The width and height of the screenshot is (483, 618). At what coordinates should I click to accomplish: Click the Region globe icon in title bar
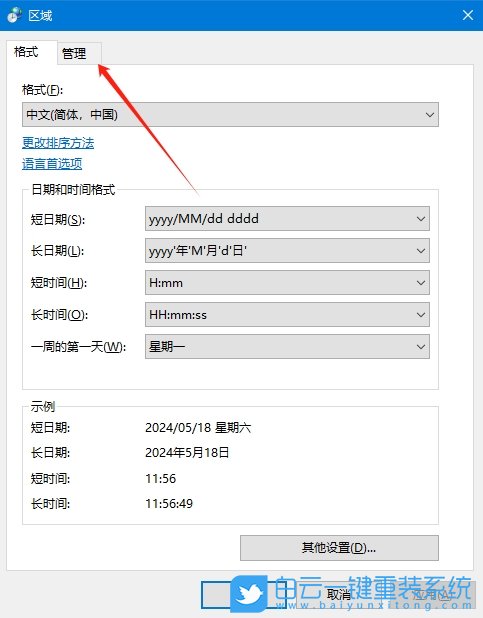(x=15, y=15)
